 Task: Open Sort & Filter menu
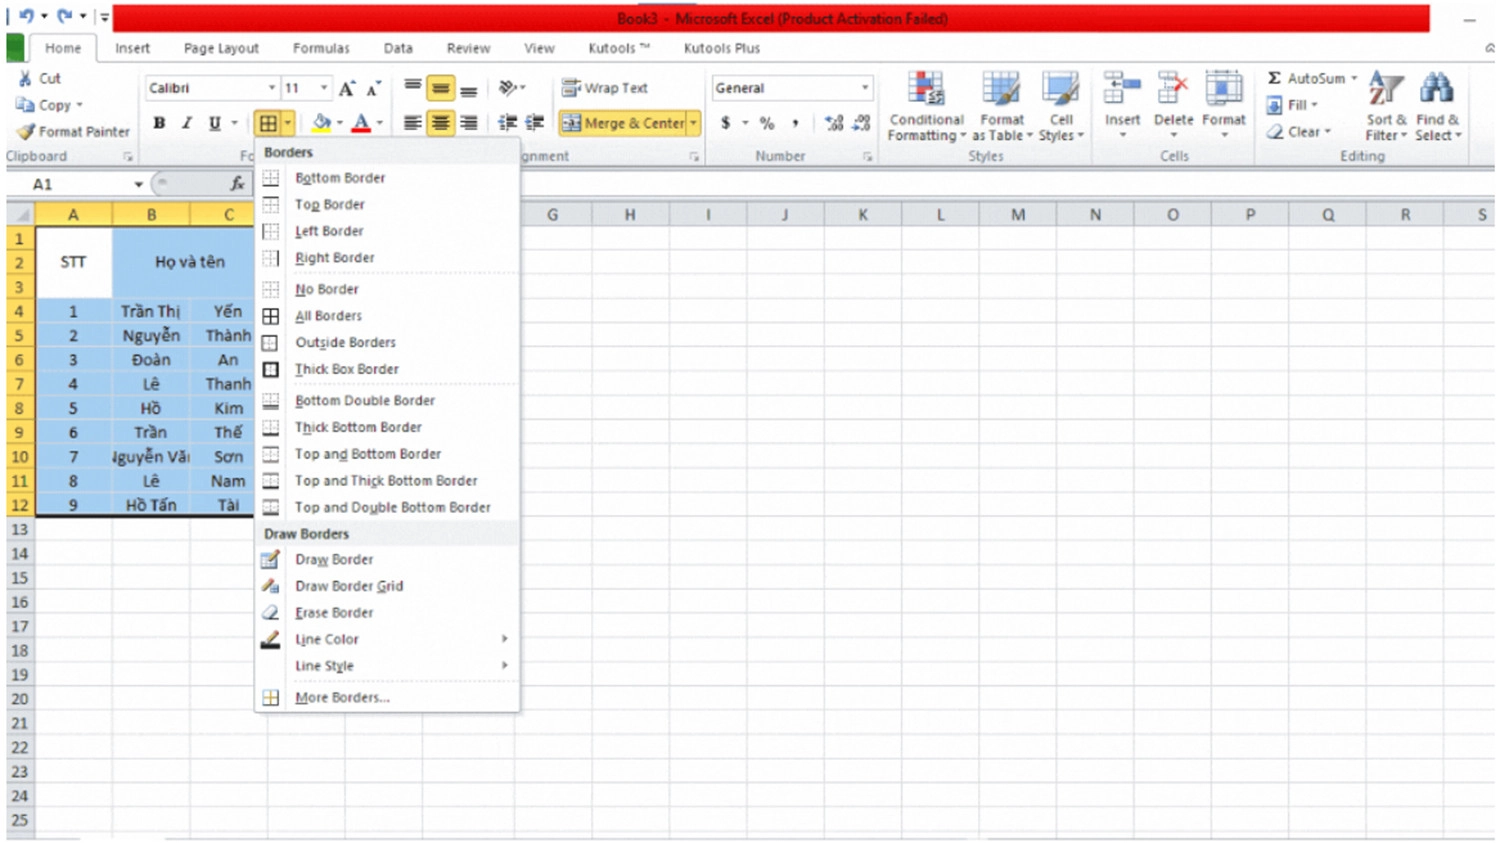(1386, 106)
